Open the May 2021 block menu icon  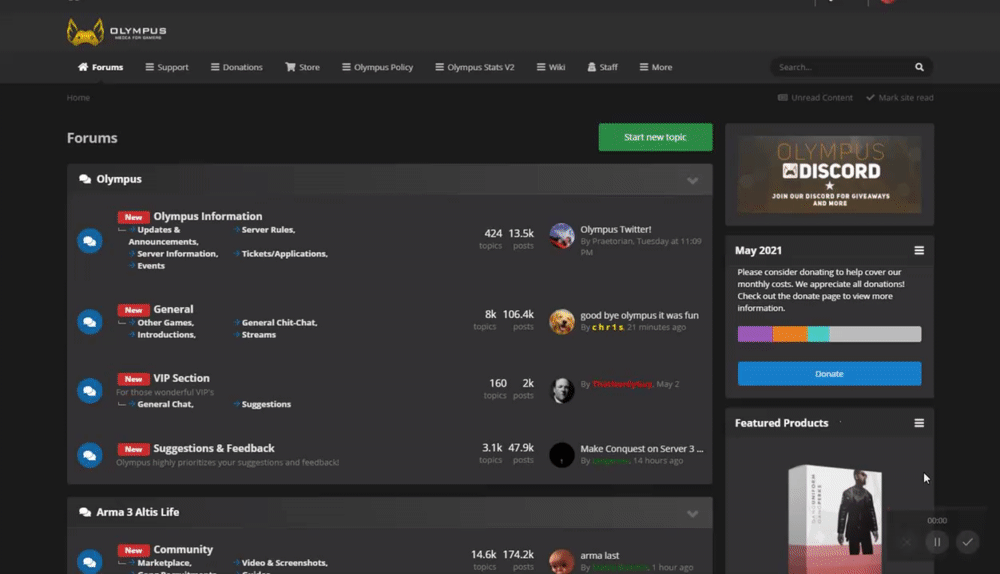(x=919, y=251)
